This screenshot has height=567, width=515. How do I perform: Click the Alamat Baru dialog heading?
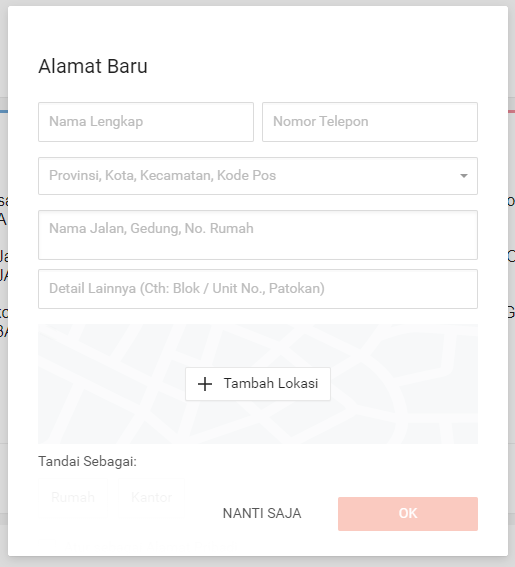point(93,66)
